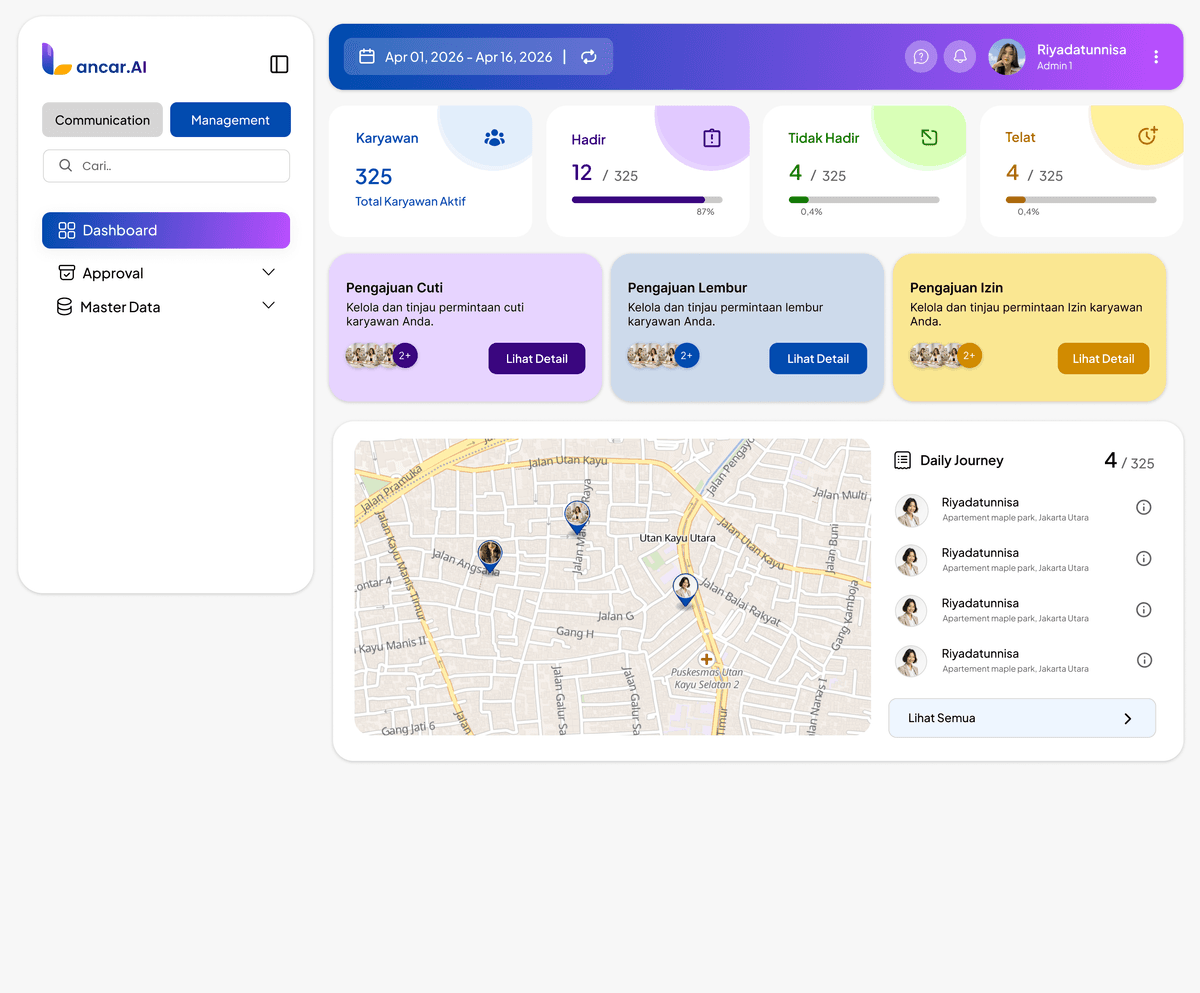Click the first Riyadatunnisa journey avatar

coord(911,510)
